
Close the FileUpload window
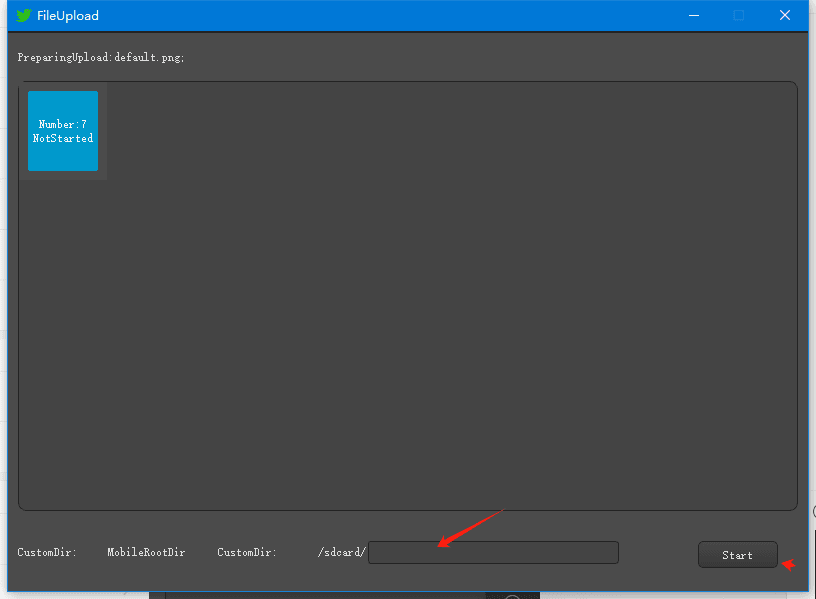click(785, 16)
